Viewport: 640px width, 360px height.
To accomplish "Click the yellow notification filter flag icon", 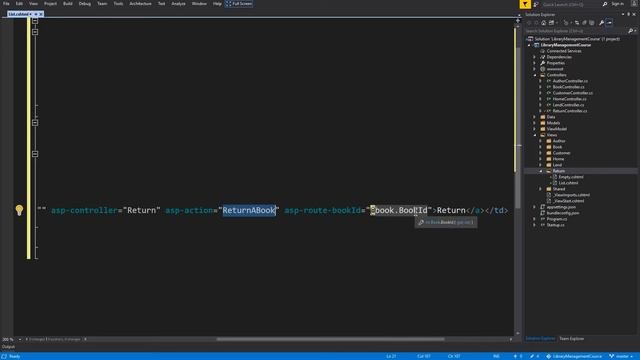I will pyautogui.click(x=525, y=4).
